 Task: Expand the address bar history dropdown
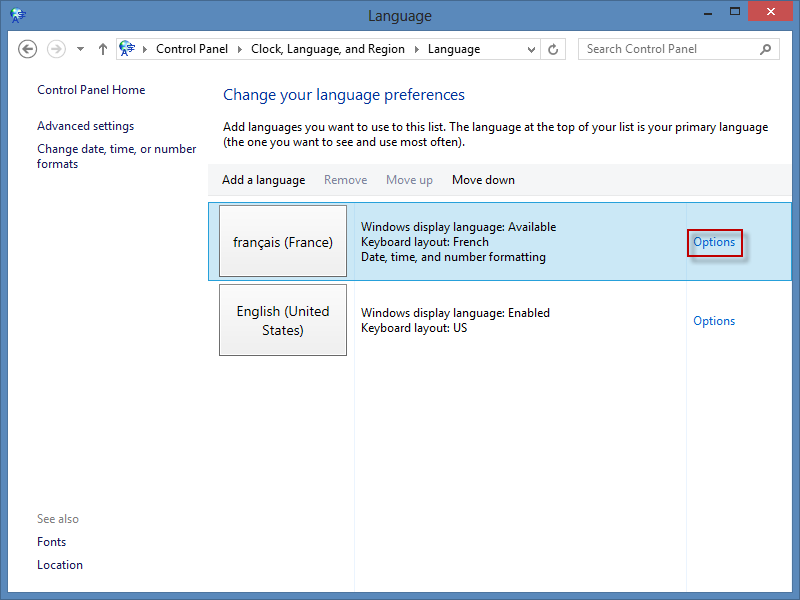530,49
